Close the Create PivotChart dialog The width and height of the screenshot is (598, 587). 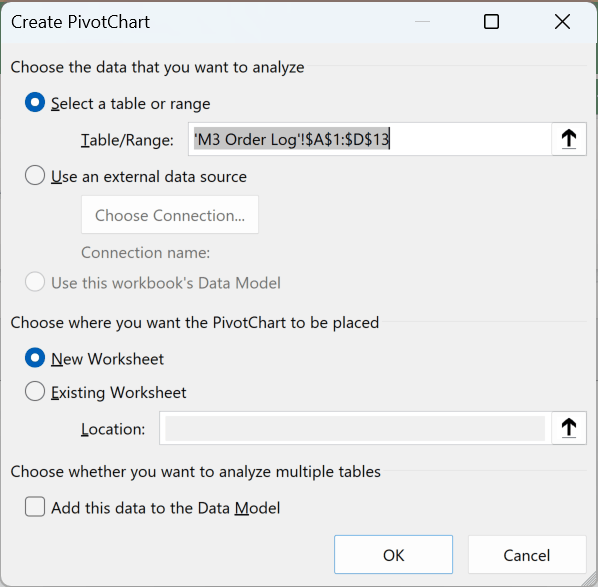click(562, 22)
